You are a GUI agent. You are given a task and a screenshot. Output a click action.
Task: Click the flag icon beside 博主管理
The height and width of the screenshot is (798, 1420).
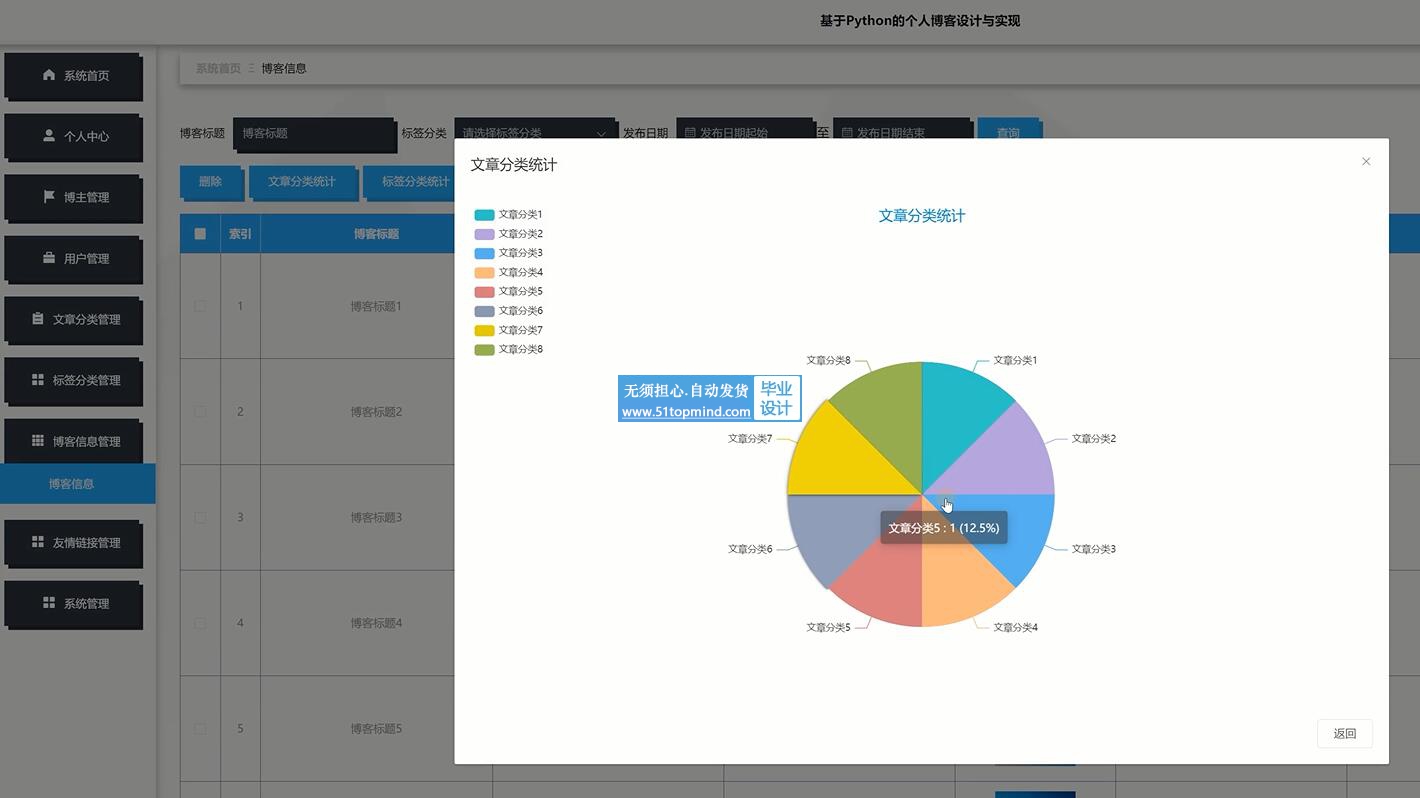click(49, 197)
